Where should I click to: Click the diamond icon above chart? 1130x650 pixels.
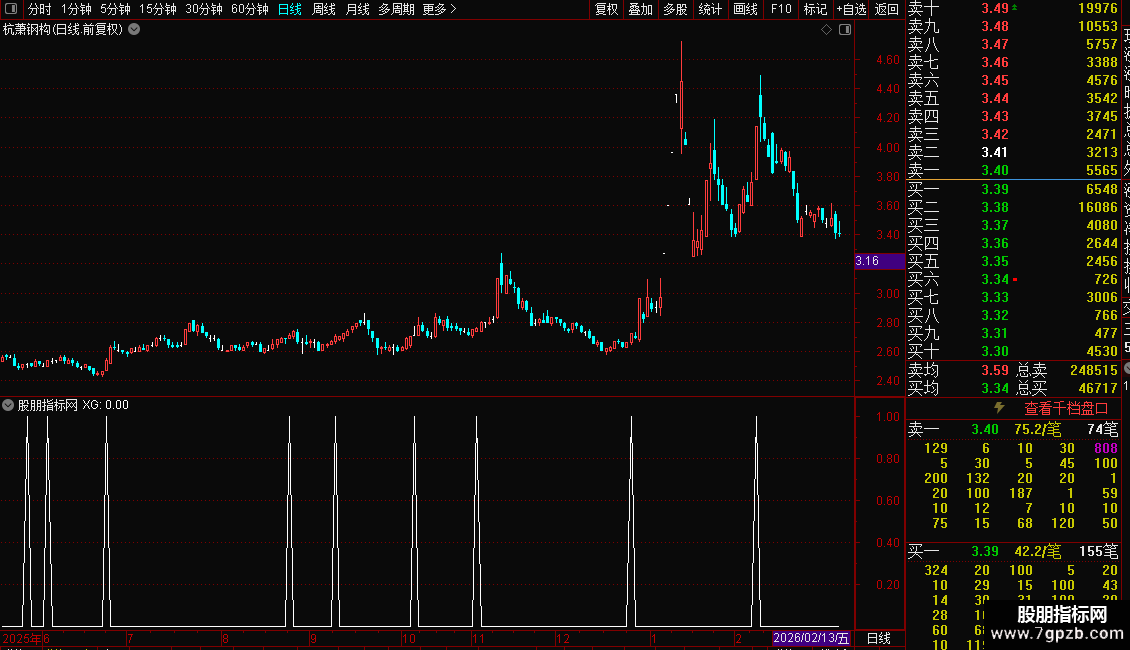(x=827, y=30)
